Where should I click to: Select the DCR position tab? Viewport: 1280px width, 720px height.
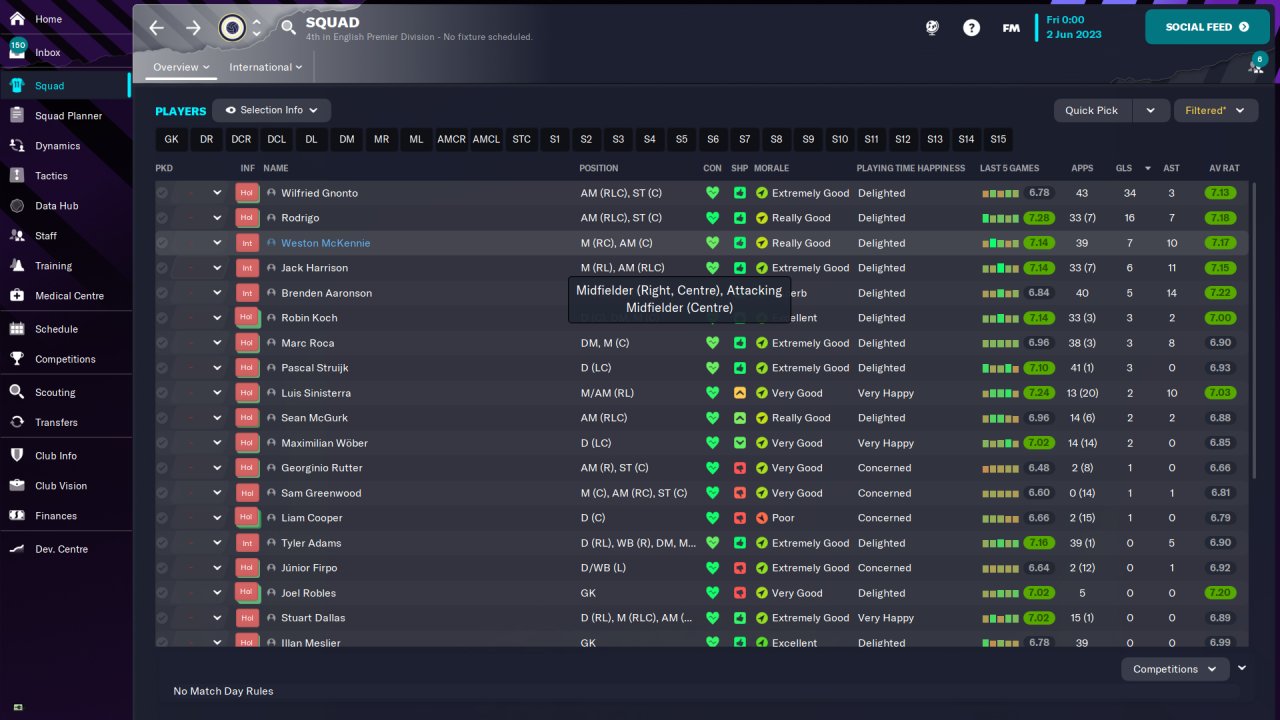[x=241, y=139]
